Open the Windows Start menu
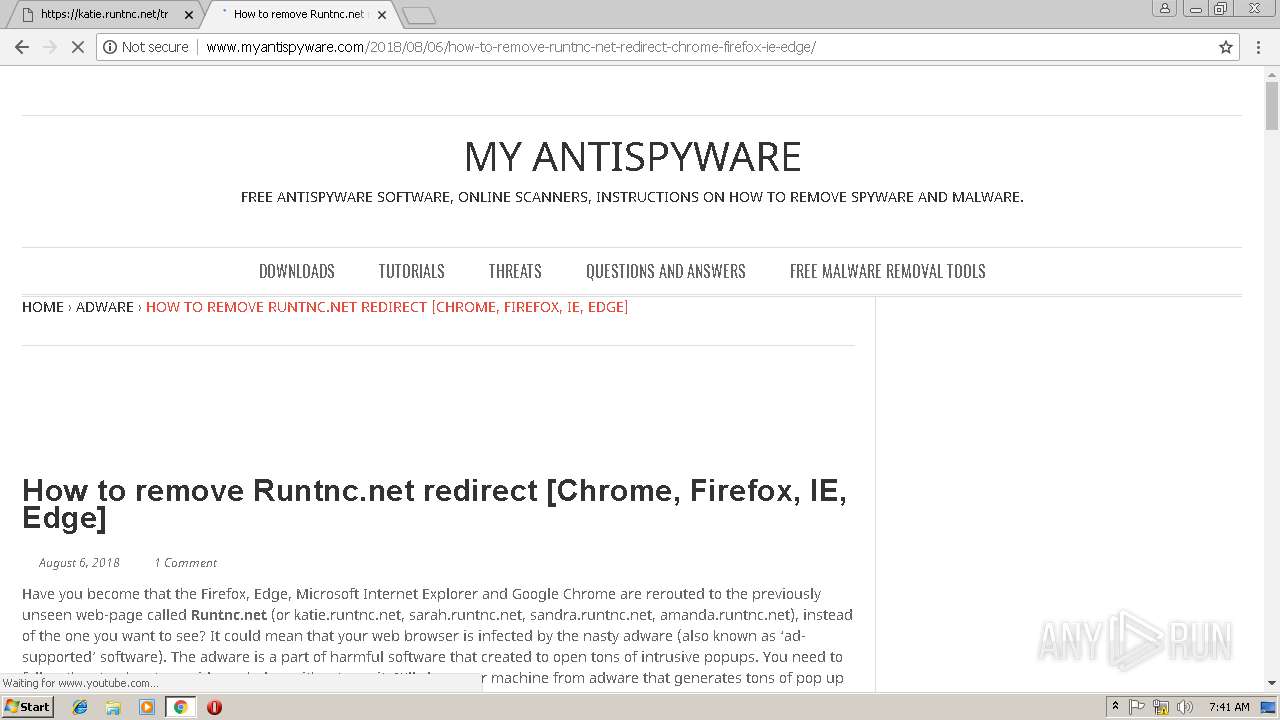Screen dimensions: 1280x720 [x=27, y=707]
